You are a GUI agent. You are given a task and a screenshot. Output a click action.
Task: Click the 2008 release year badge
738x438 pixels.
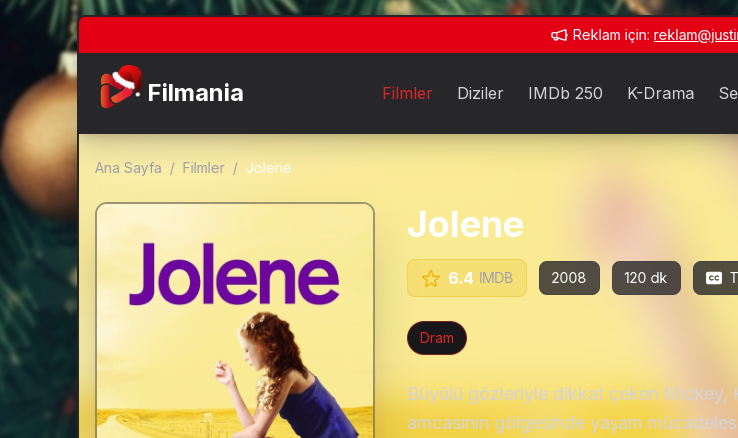(x=569, y=278)
